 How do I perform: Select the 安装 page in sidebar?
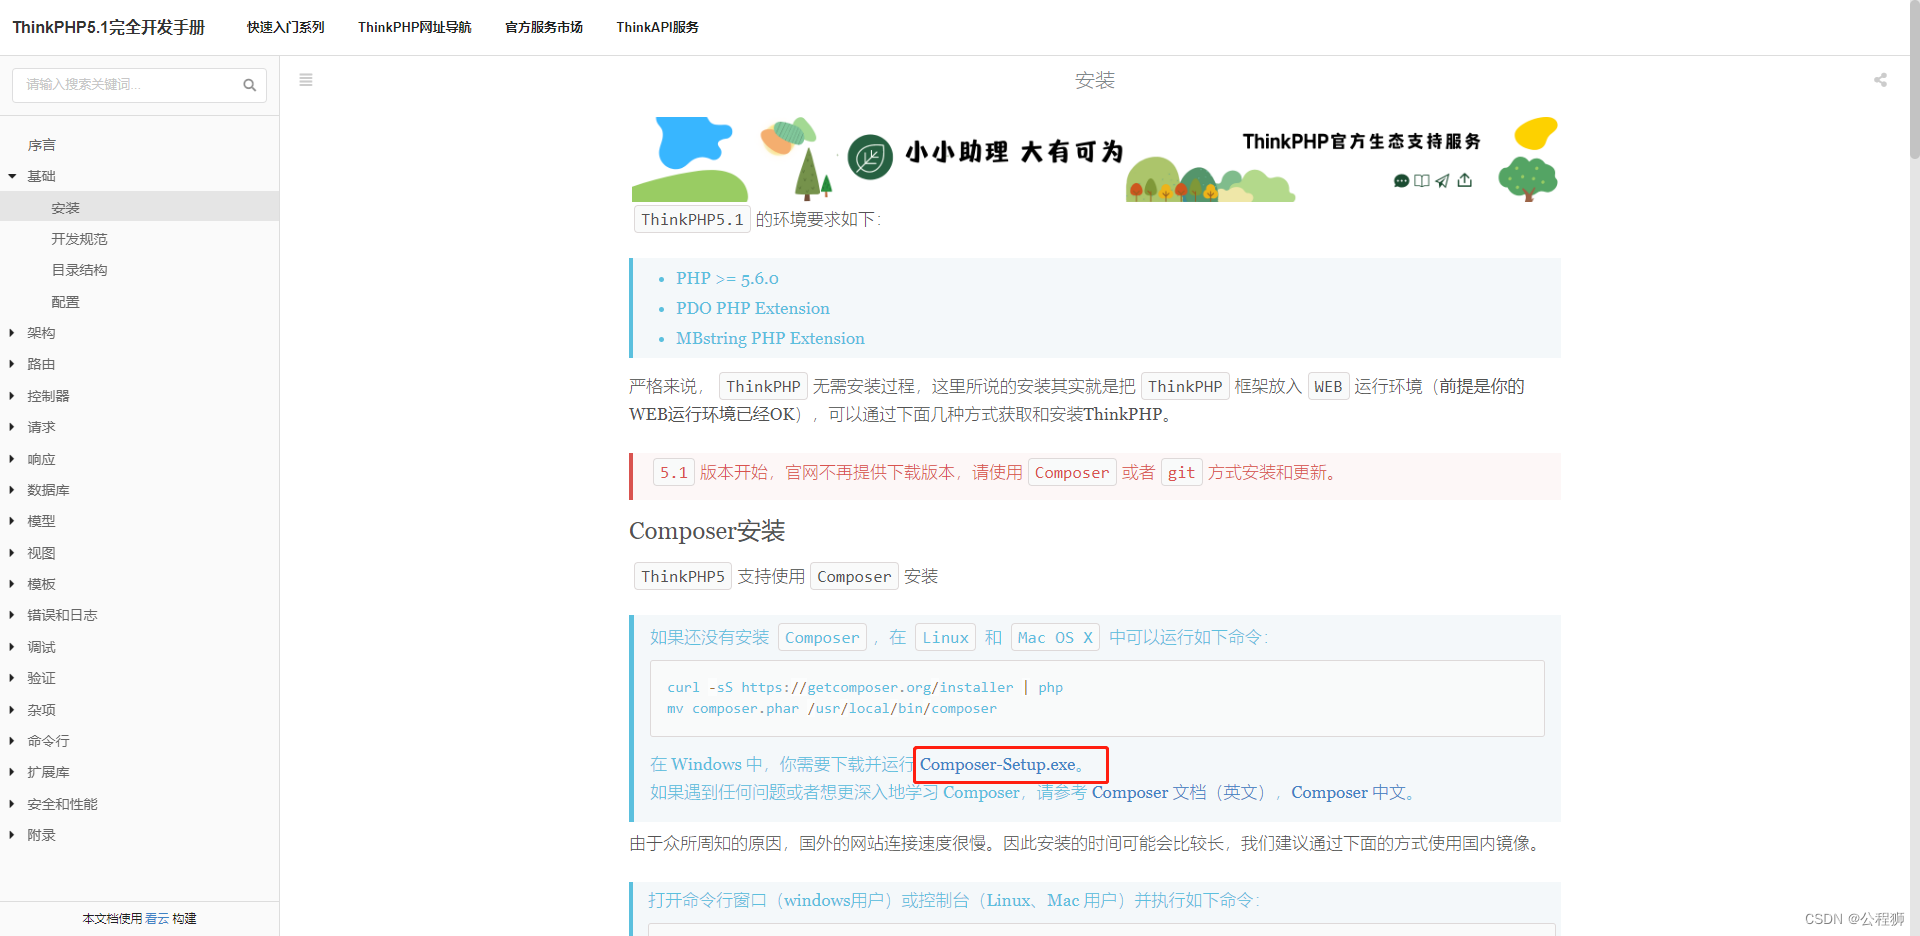pyautogui.click(x=139, y=208)
